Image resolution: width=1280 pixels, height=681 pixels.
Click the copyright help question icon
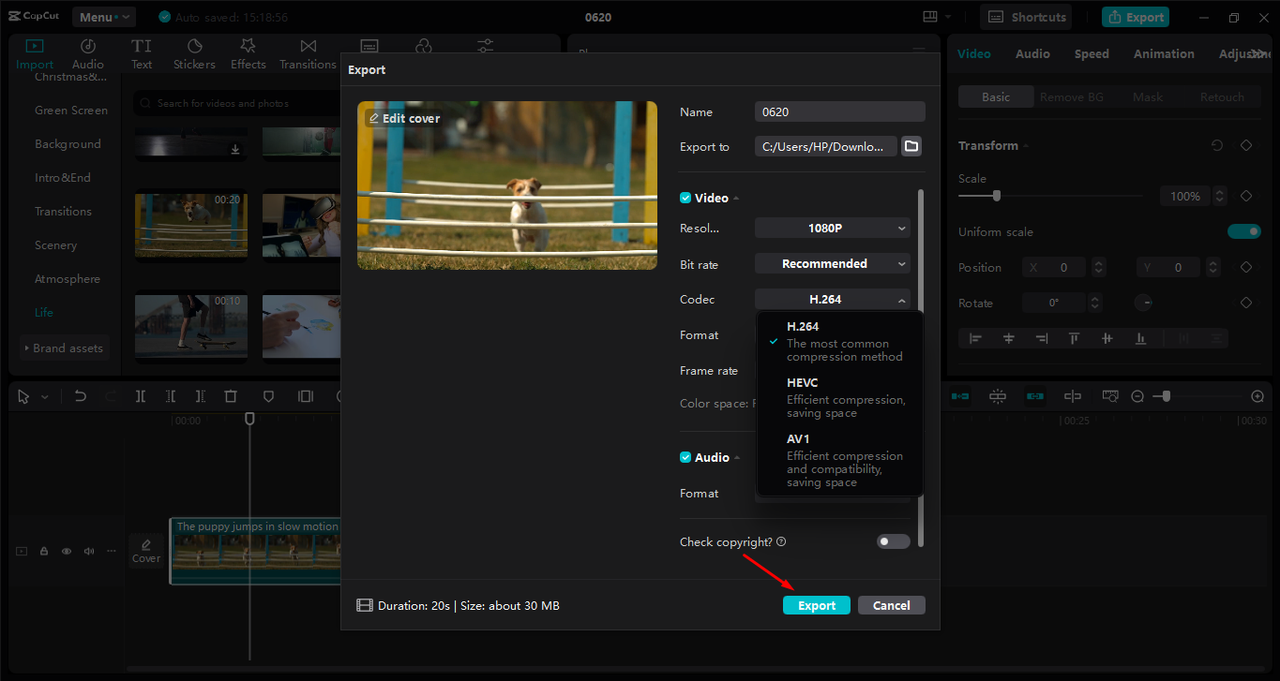coord(781,541)
